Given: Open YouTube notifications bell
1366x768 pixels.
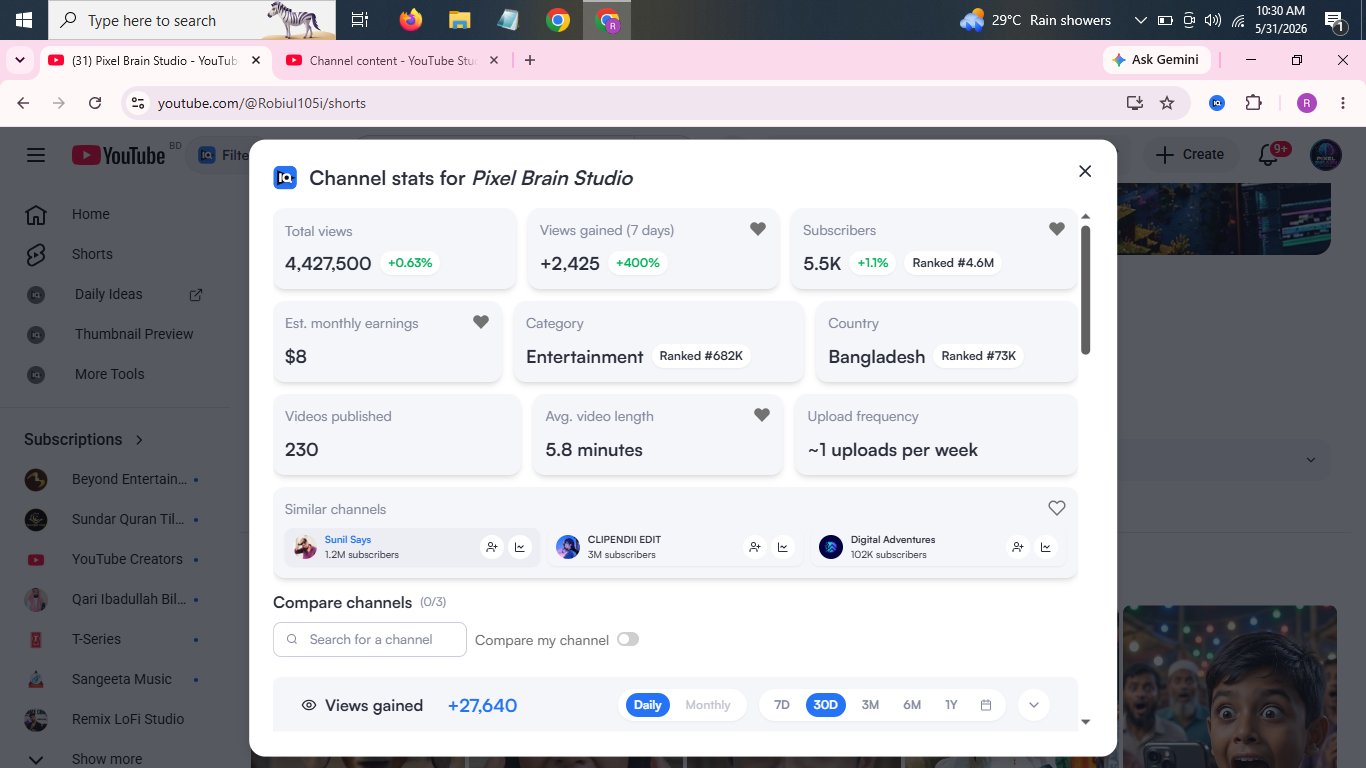Looking at the screenshot, I should tap(1270, 155).
